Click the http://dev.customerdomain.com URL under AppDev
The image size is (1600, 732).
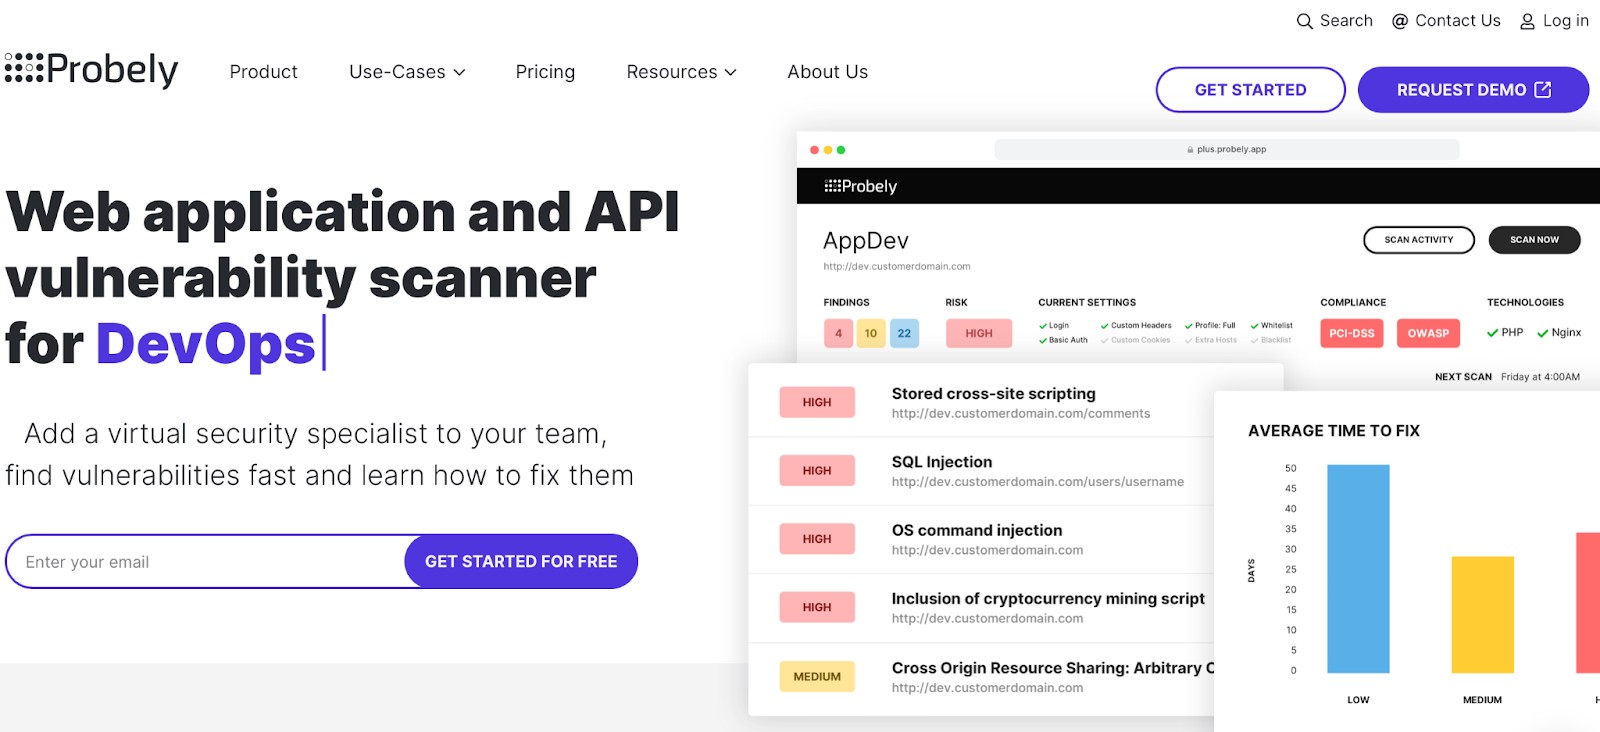(897, 267)
